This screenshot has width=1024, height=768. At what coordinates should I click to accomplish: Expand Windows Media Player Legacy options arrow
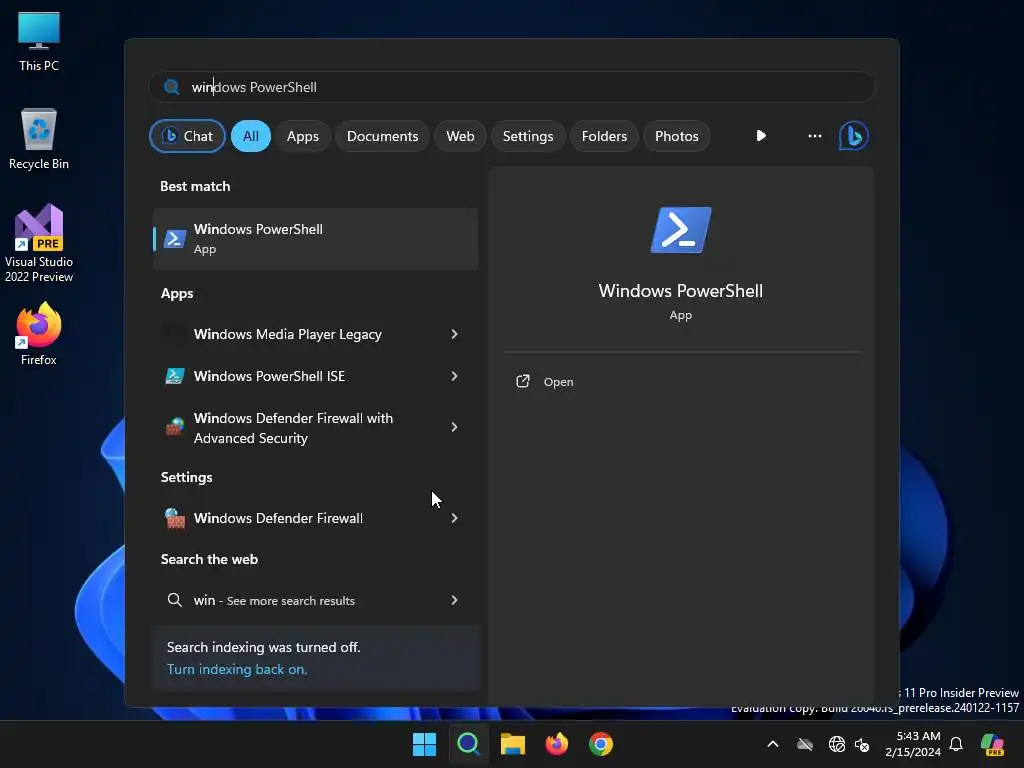[455, 334]
